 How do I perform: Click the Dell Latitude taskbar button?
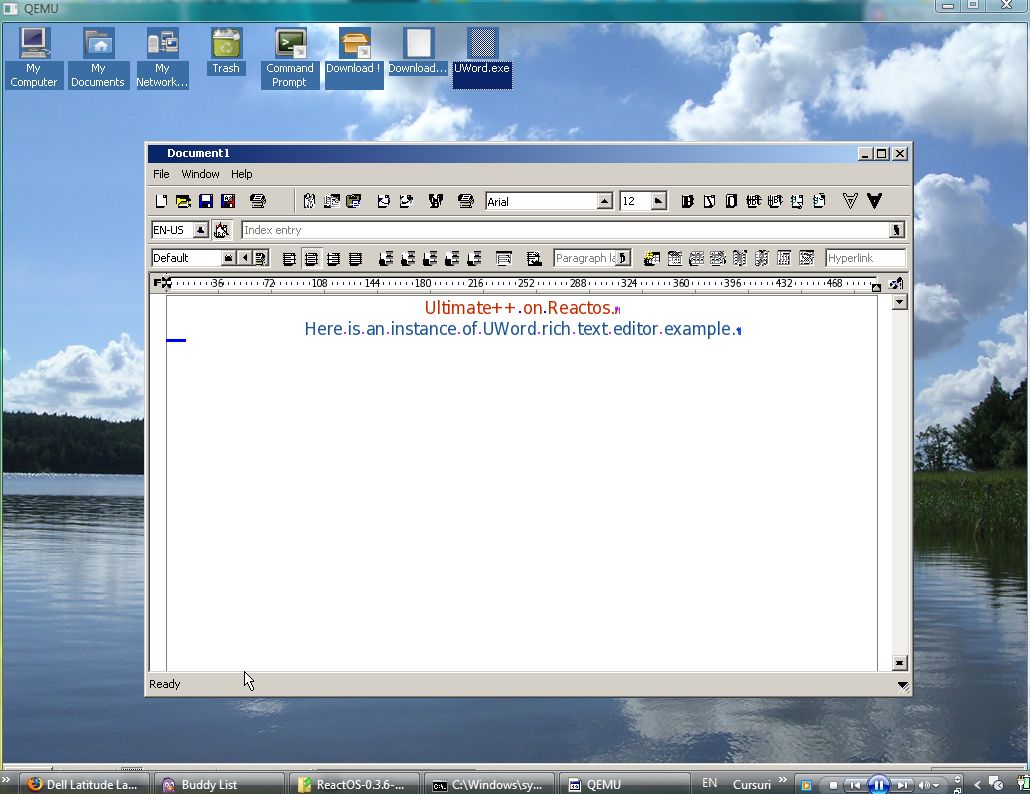[86, 784]
